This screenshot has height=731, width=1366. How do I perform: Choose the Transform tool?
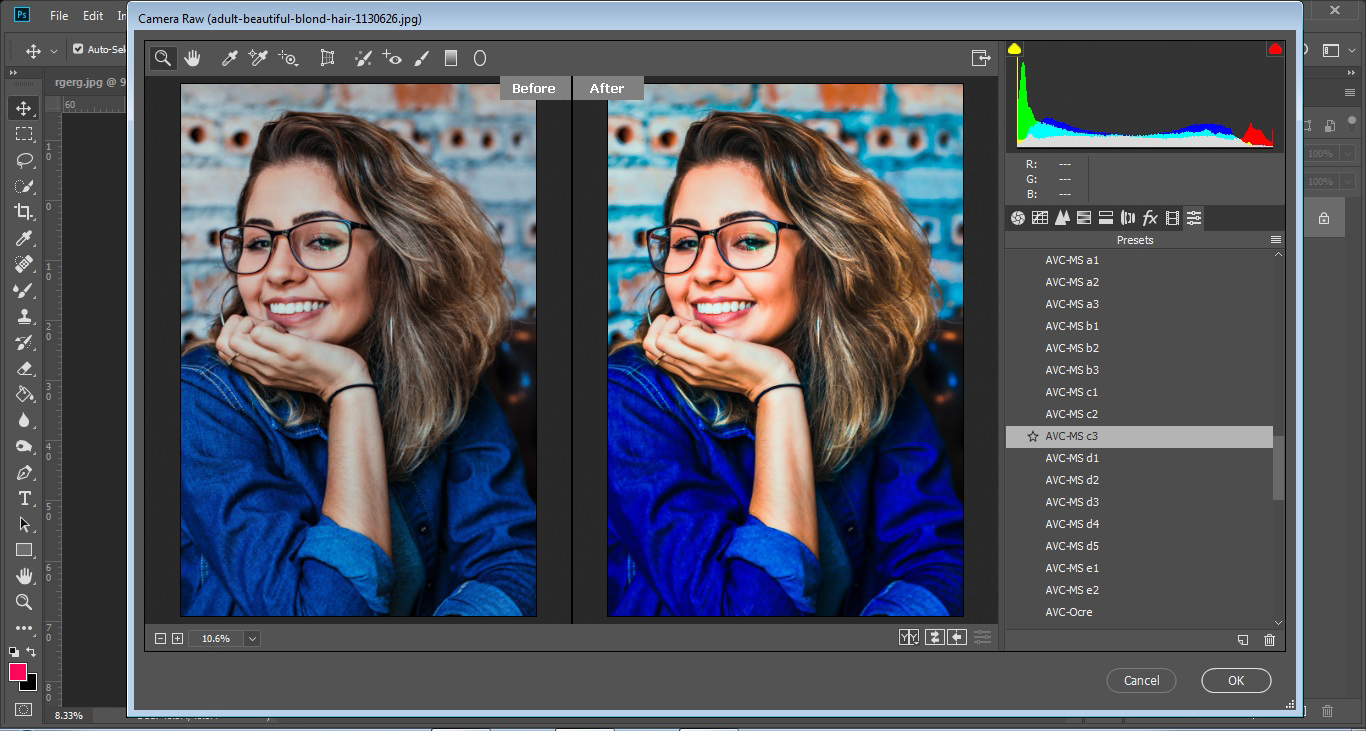tap(327, 59)
